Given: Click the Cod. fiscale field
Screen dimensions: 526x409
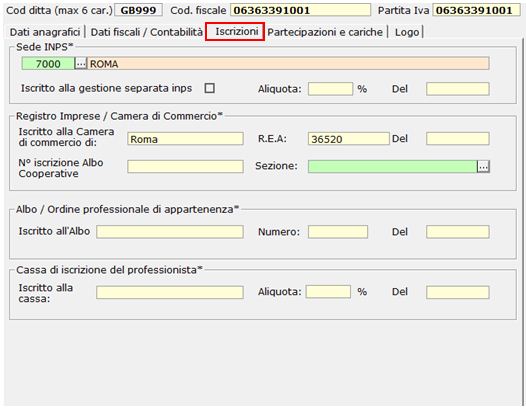Looking at the screenshot, I should [301, 10].
